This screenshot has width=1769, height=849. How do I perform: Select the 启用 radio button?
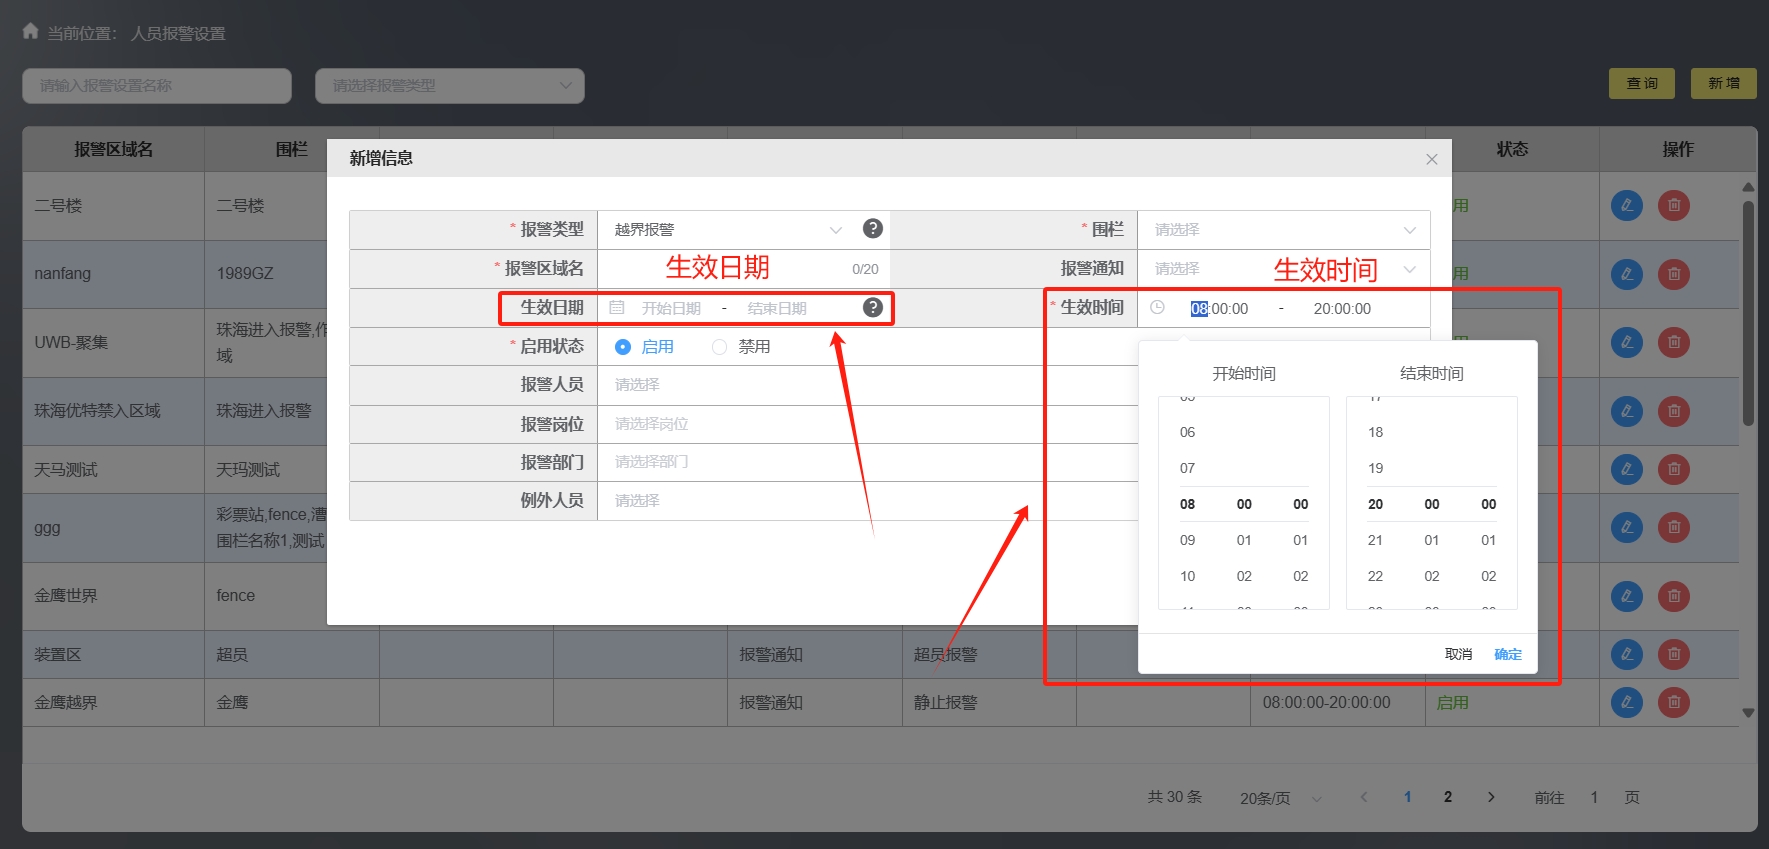[x=623, y=347]
